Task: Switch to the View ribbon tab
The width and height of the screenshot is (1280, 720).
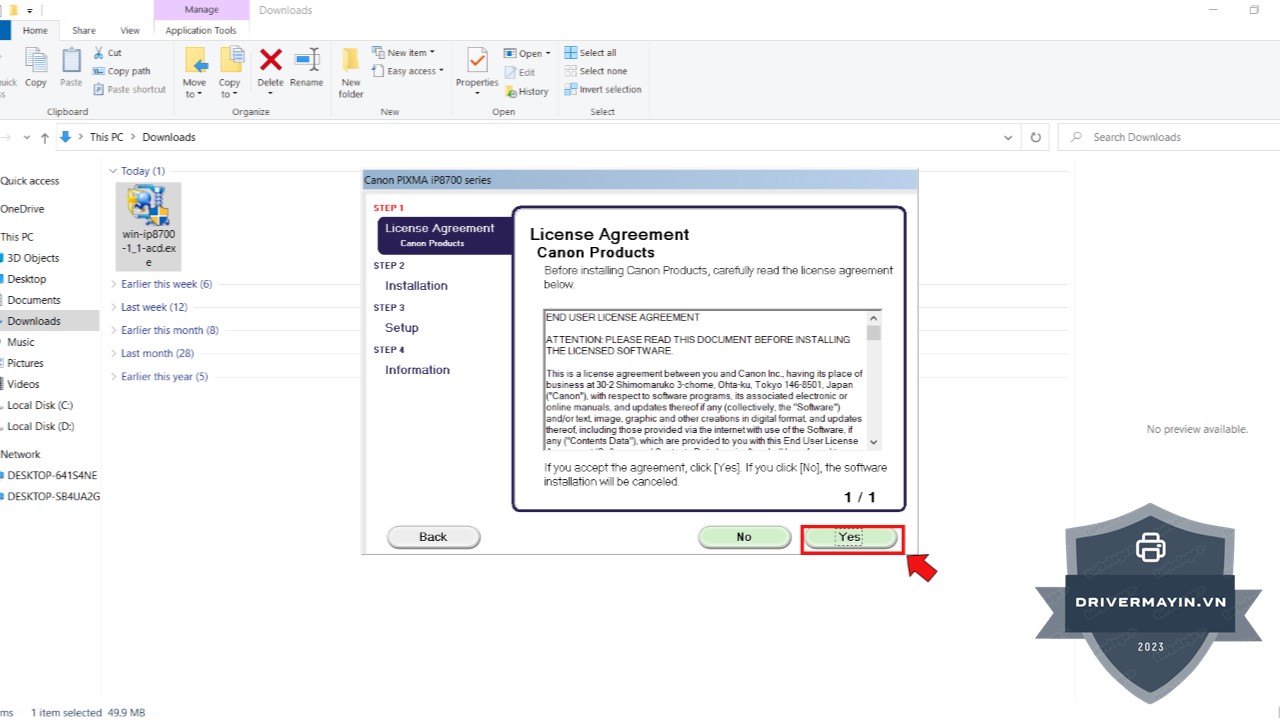Action: coord(130,31)
